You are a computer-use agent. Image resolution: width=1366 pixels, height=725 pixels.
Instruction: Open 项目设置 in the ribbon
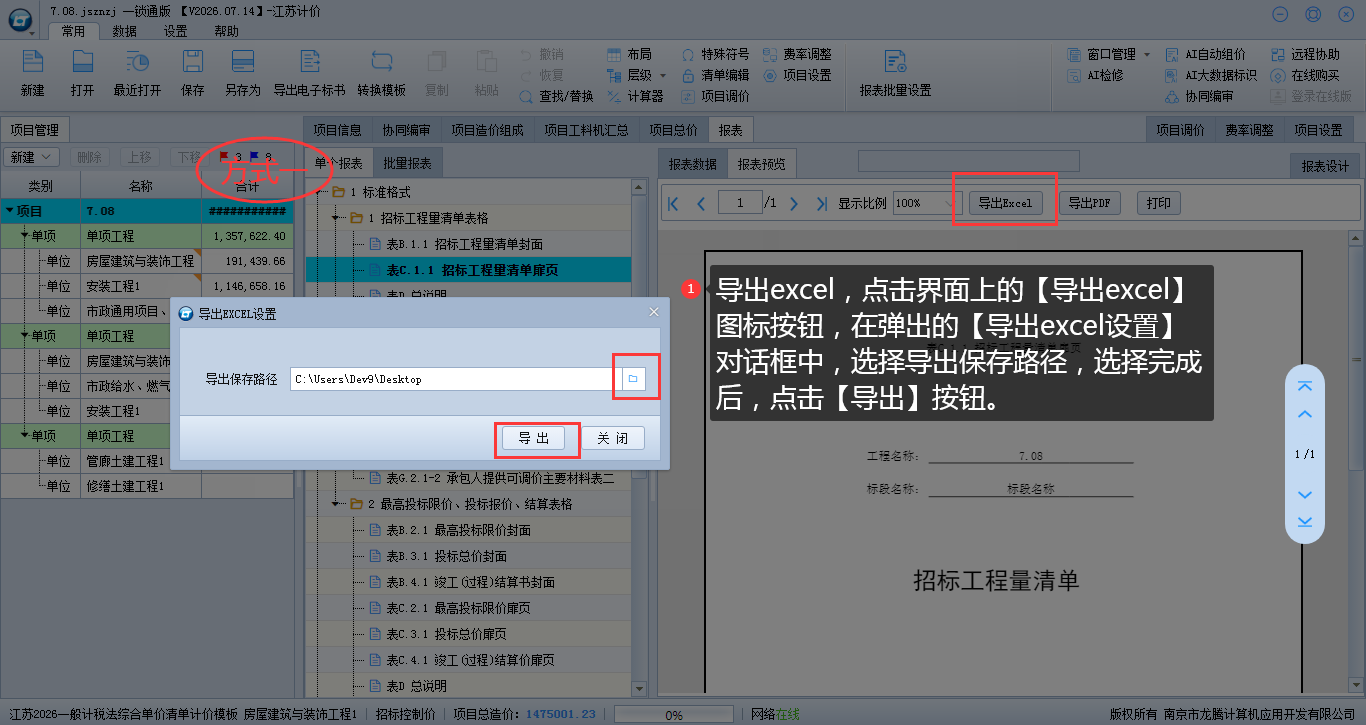[x=797, y=75]
